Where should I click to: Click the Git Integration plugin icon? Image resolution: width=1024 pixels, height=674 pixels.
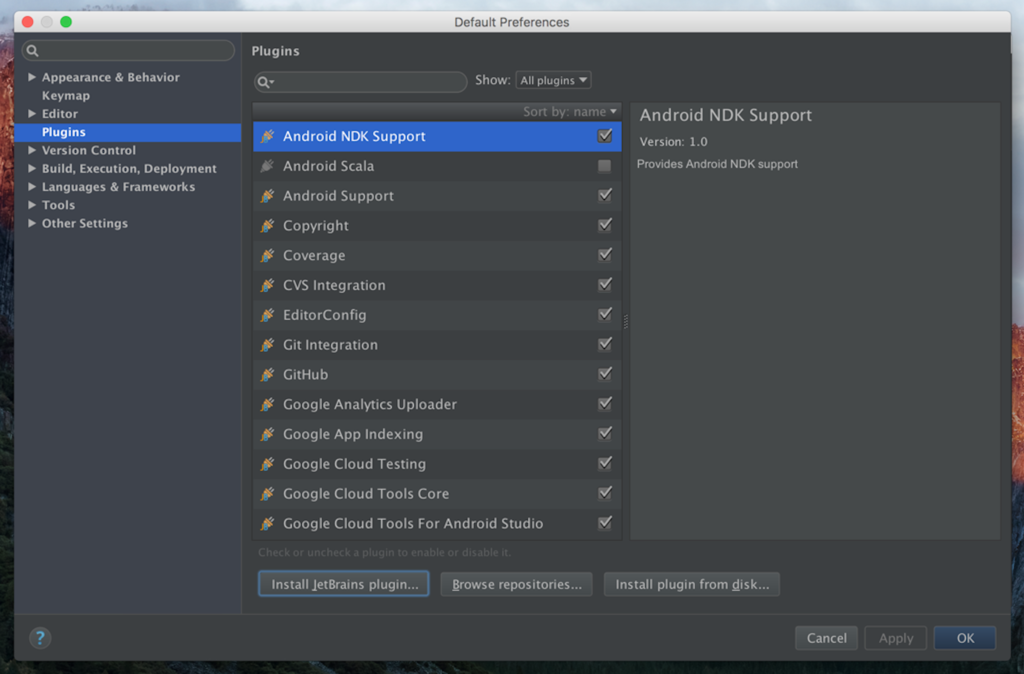[x=267, y=345]
